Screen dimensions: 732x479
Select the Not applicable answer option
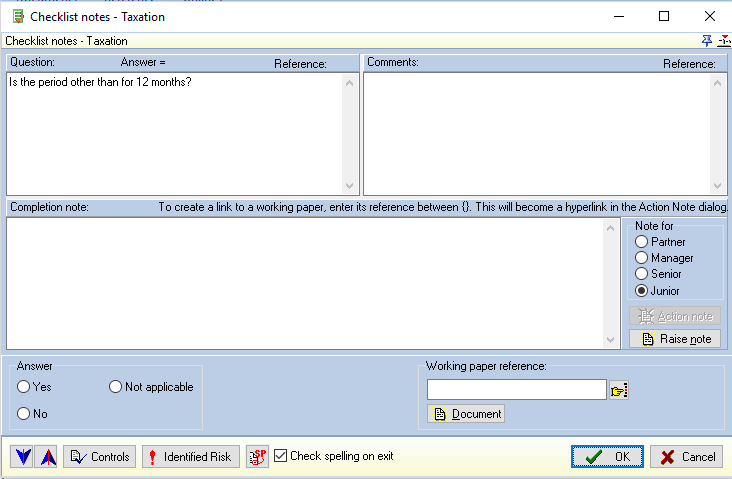tap(115, 387)
